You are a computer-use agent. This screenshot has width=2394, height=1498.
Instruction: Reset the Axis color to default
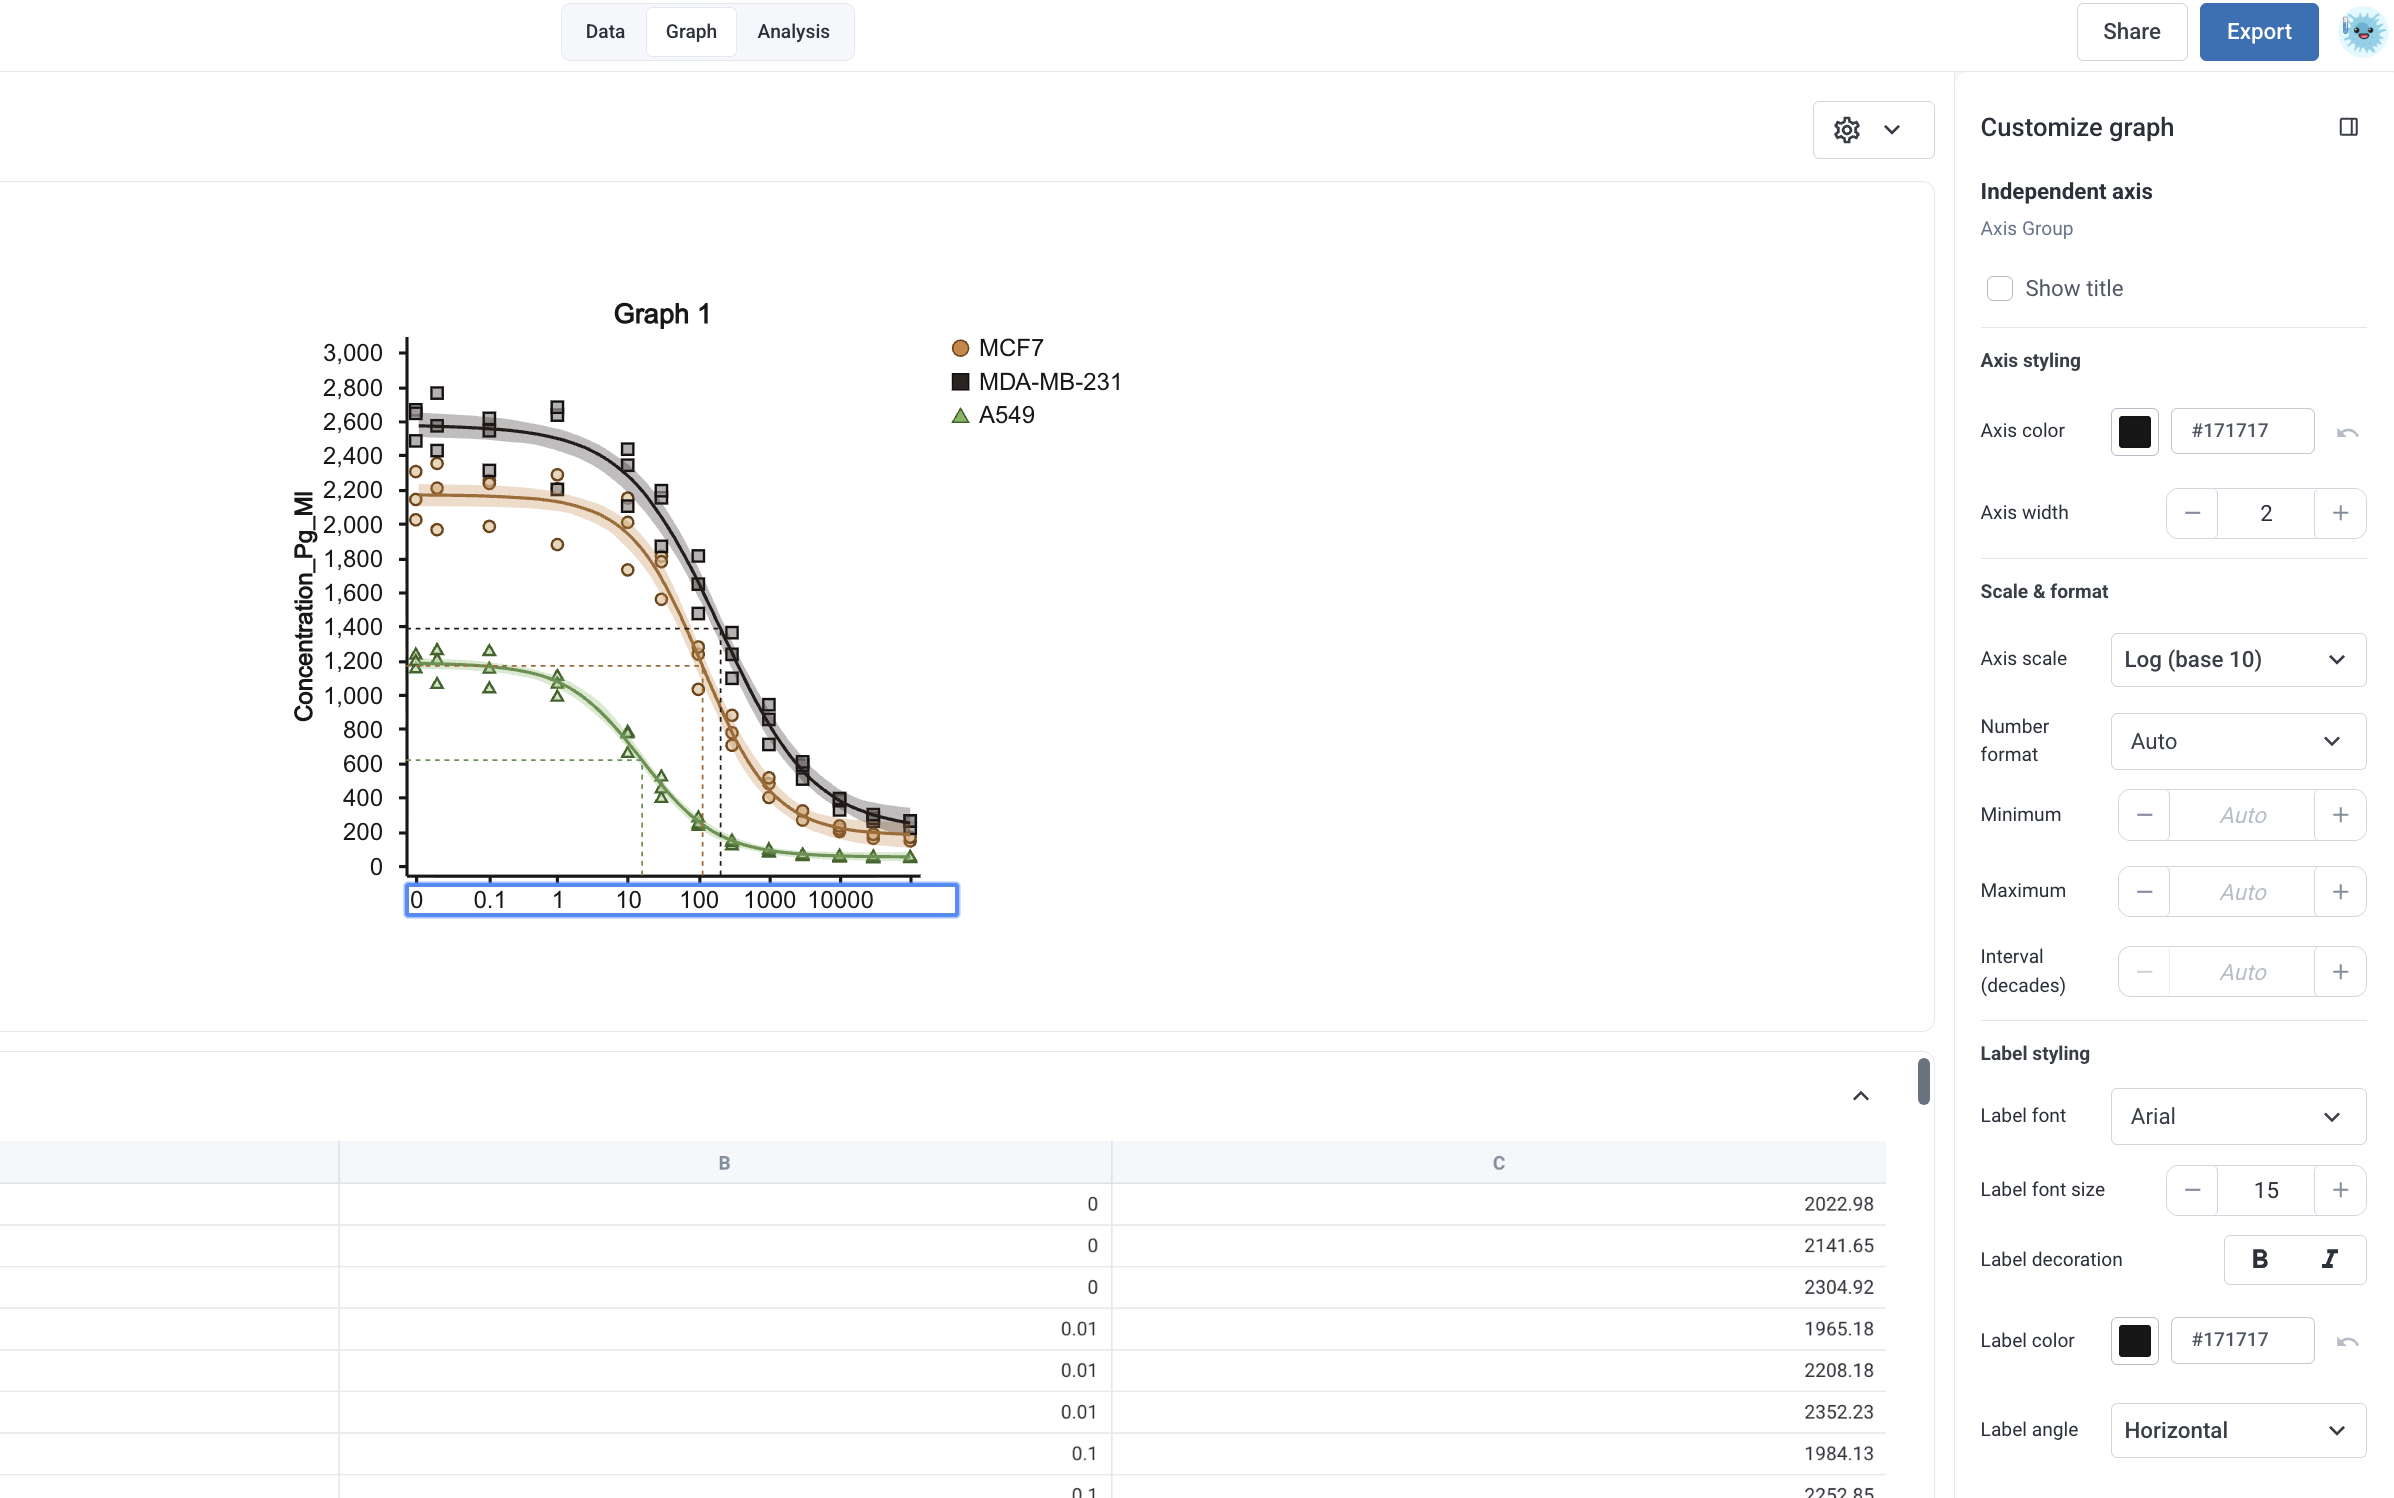pos(2347,432)
